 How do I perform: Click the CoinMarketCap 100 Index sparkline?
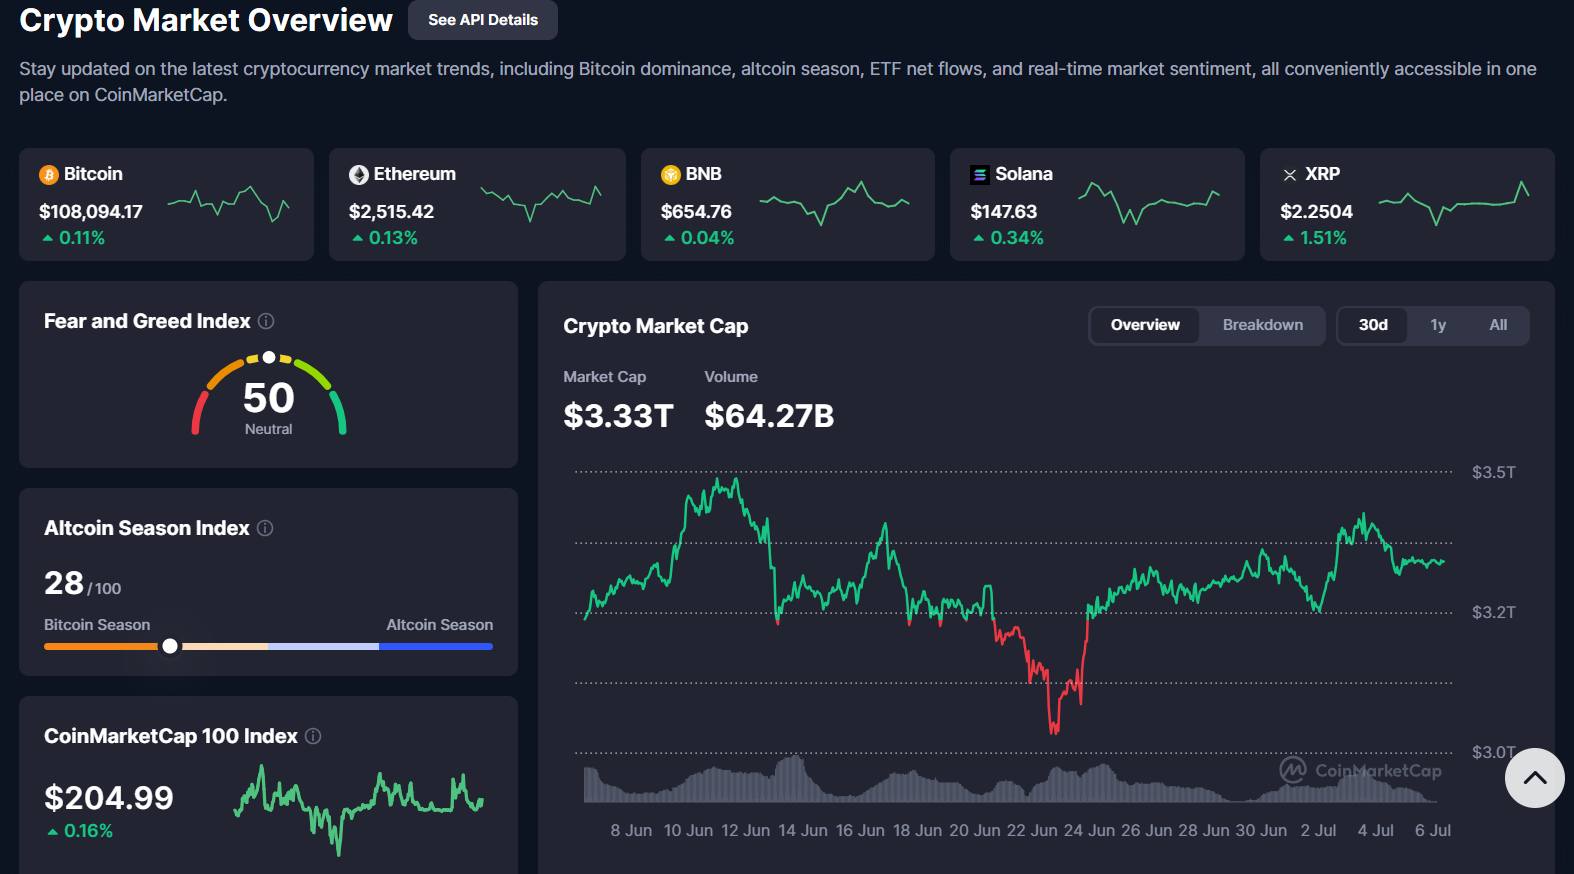359,809
